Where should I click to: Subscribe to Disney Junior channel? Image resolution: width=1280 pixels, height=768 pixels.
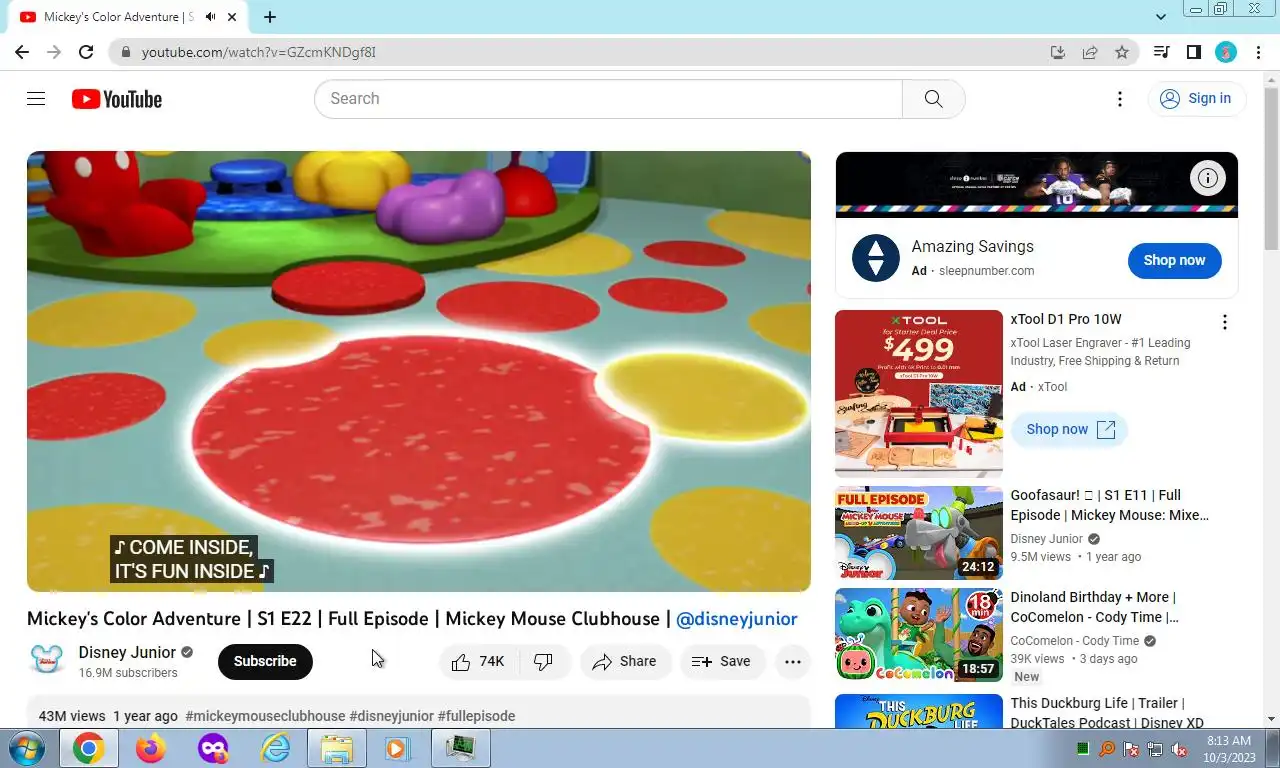[265, 661]
